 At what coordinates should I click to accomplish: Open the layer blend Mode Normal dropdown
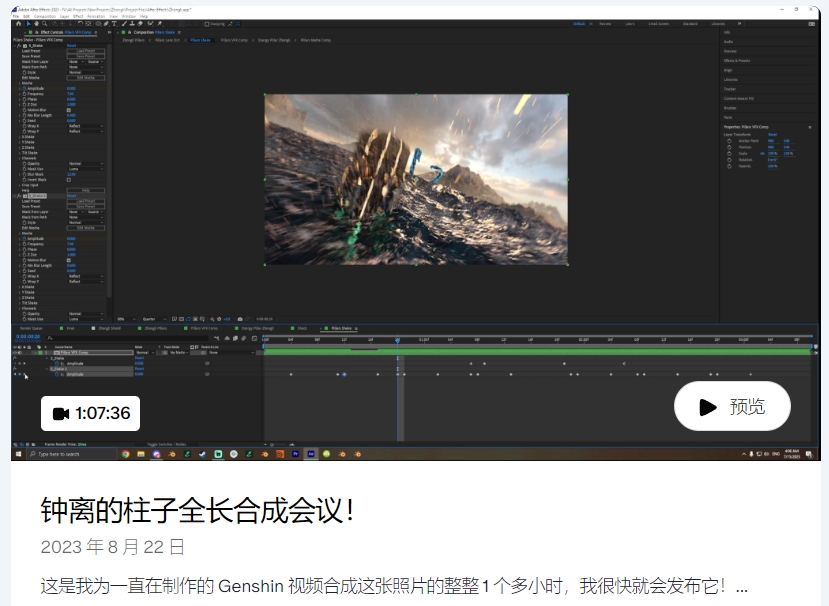click(143, 352)
